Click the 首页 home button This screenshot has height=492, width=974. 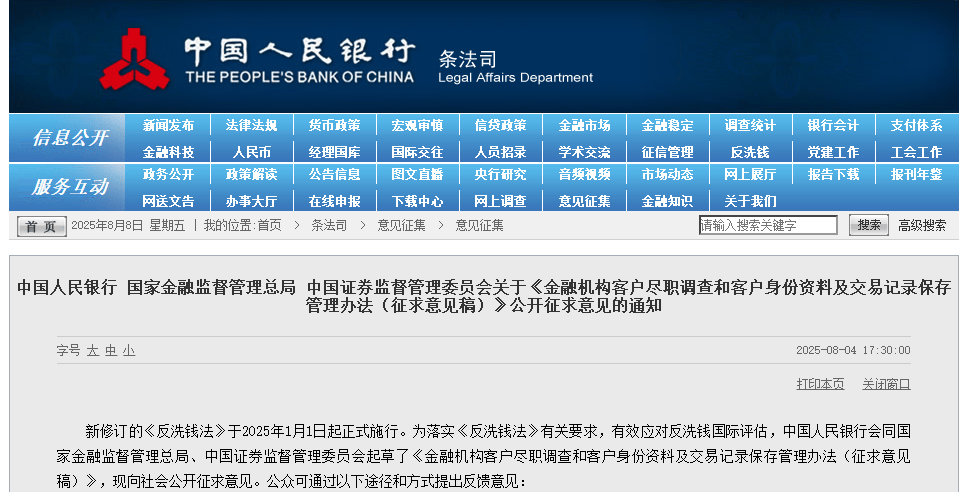tap(42, 226)
